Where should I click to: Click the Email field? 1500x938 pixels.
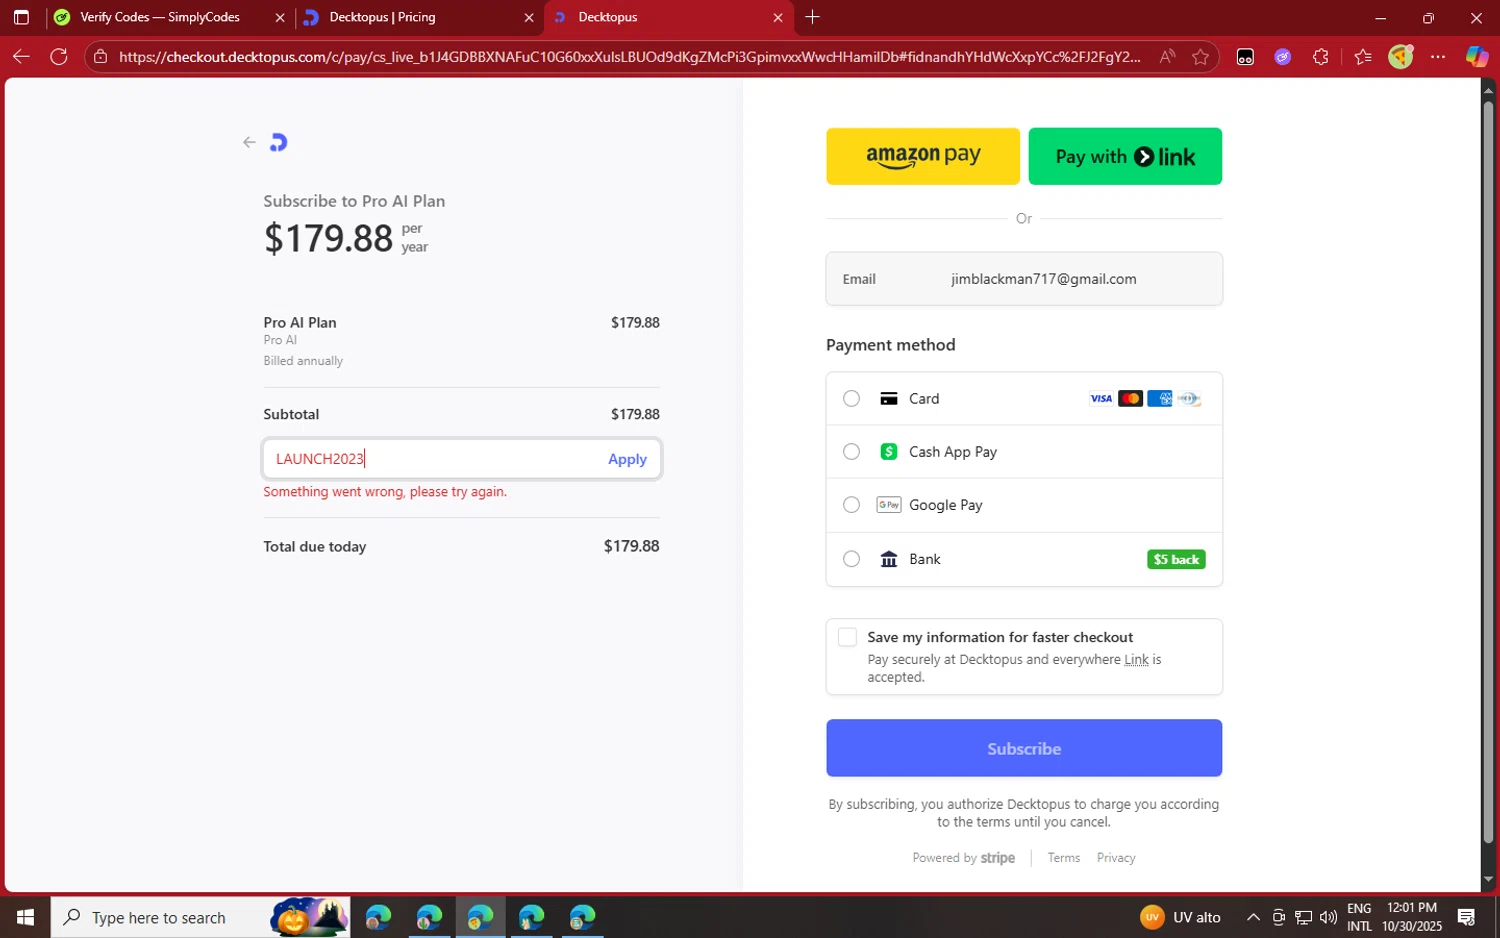[x=1024, y=279]
